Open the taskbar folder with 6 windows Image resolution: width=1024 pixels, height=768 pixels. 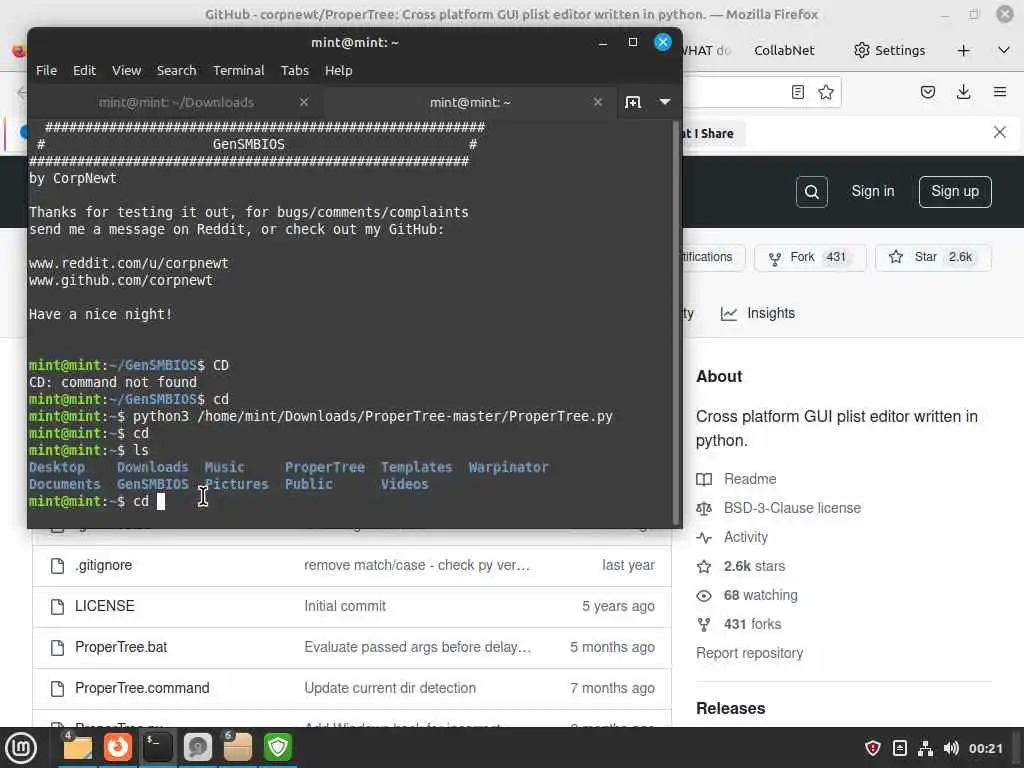[237, 748]
